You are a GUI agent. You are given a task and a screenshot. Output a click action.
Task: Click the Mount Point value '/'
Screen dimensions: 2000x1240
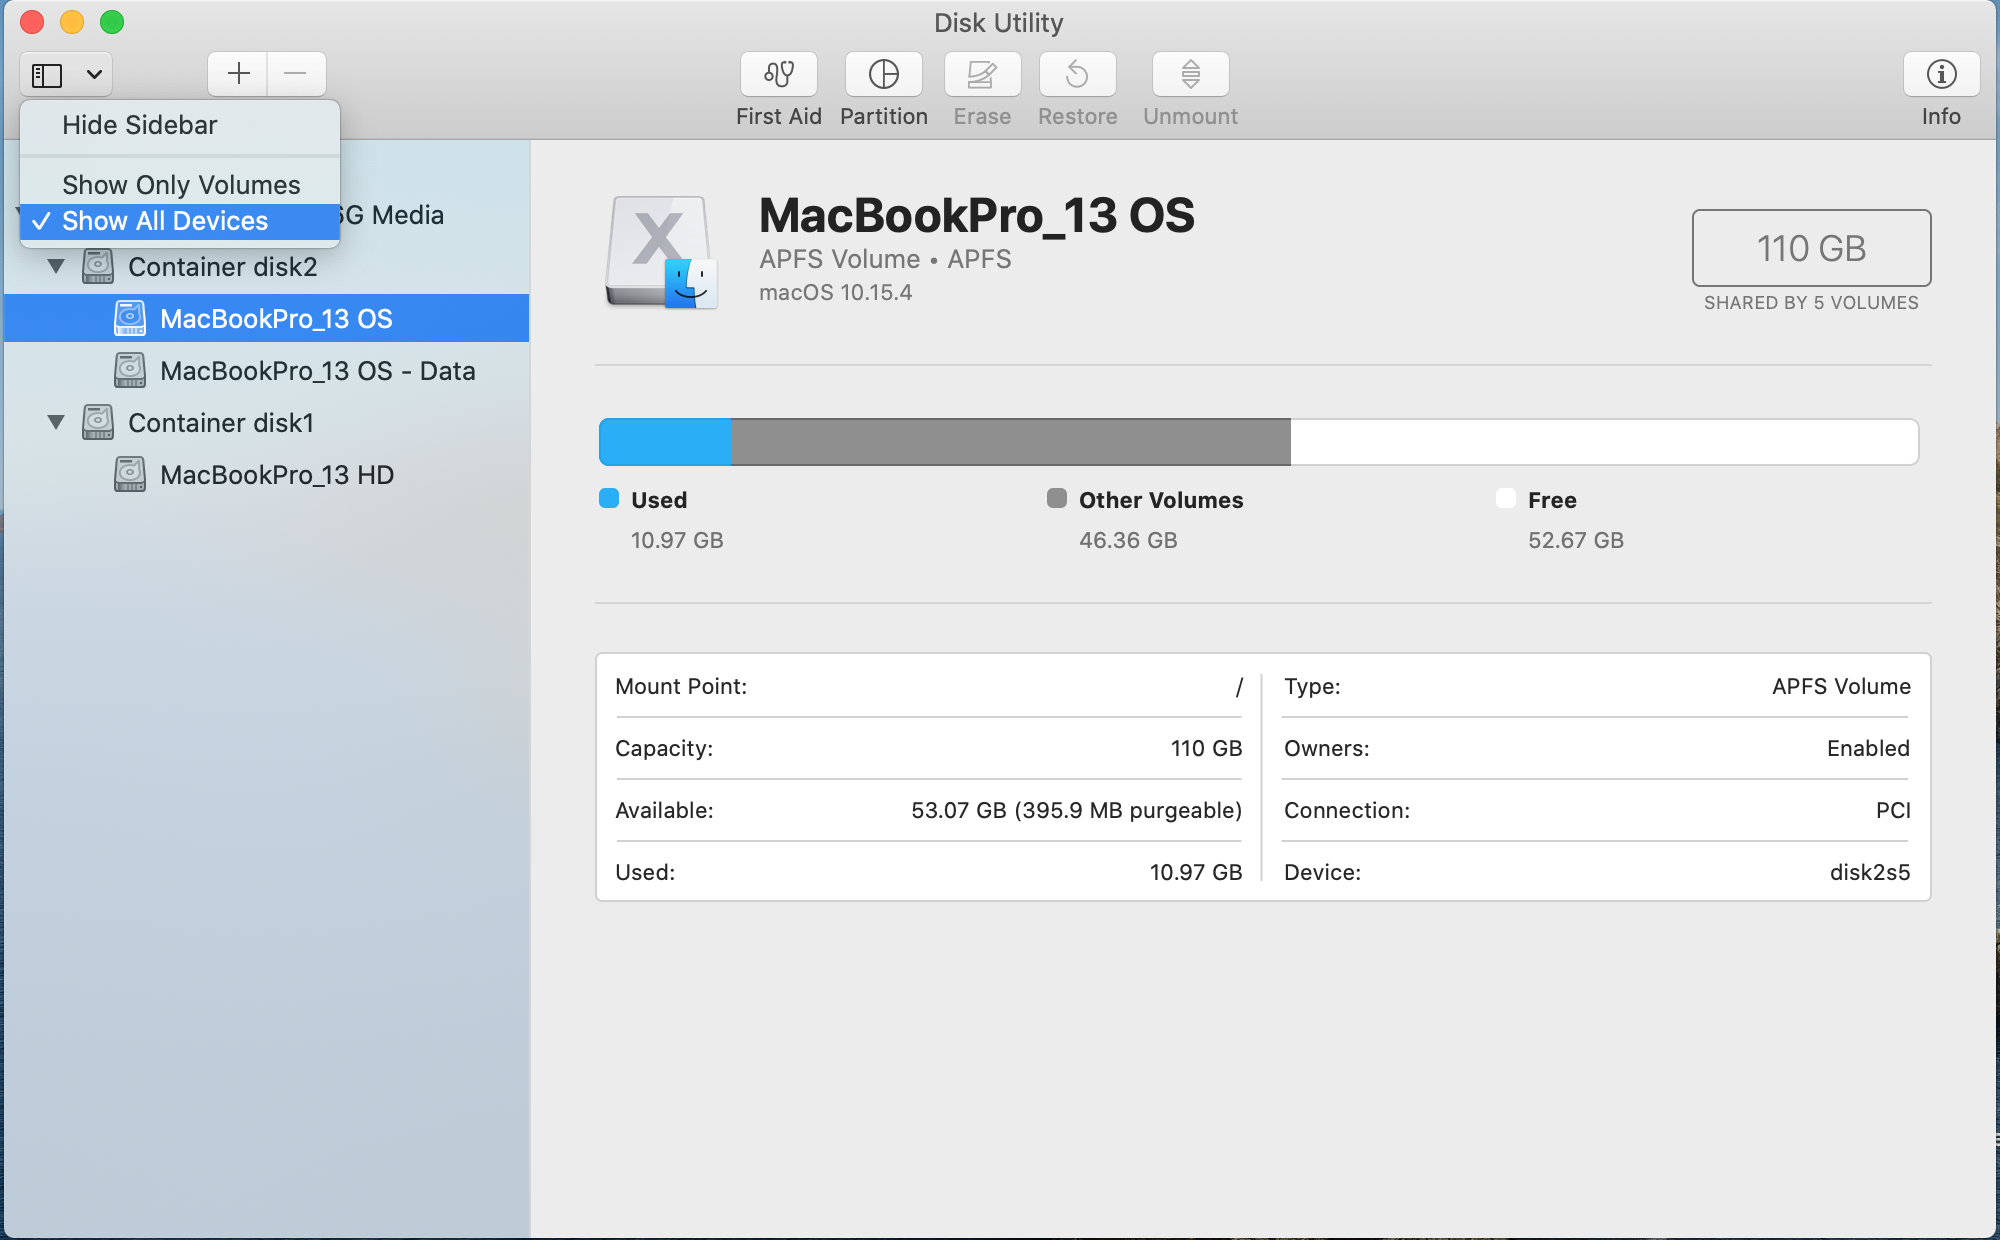(x=1238, y=687)
